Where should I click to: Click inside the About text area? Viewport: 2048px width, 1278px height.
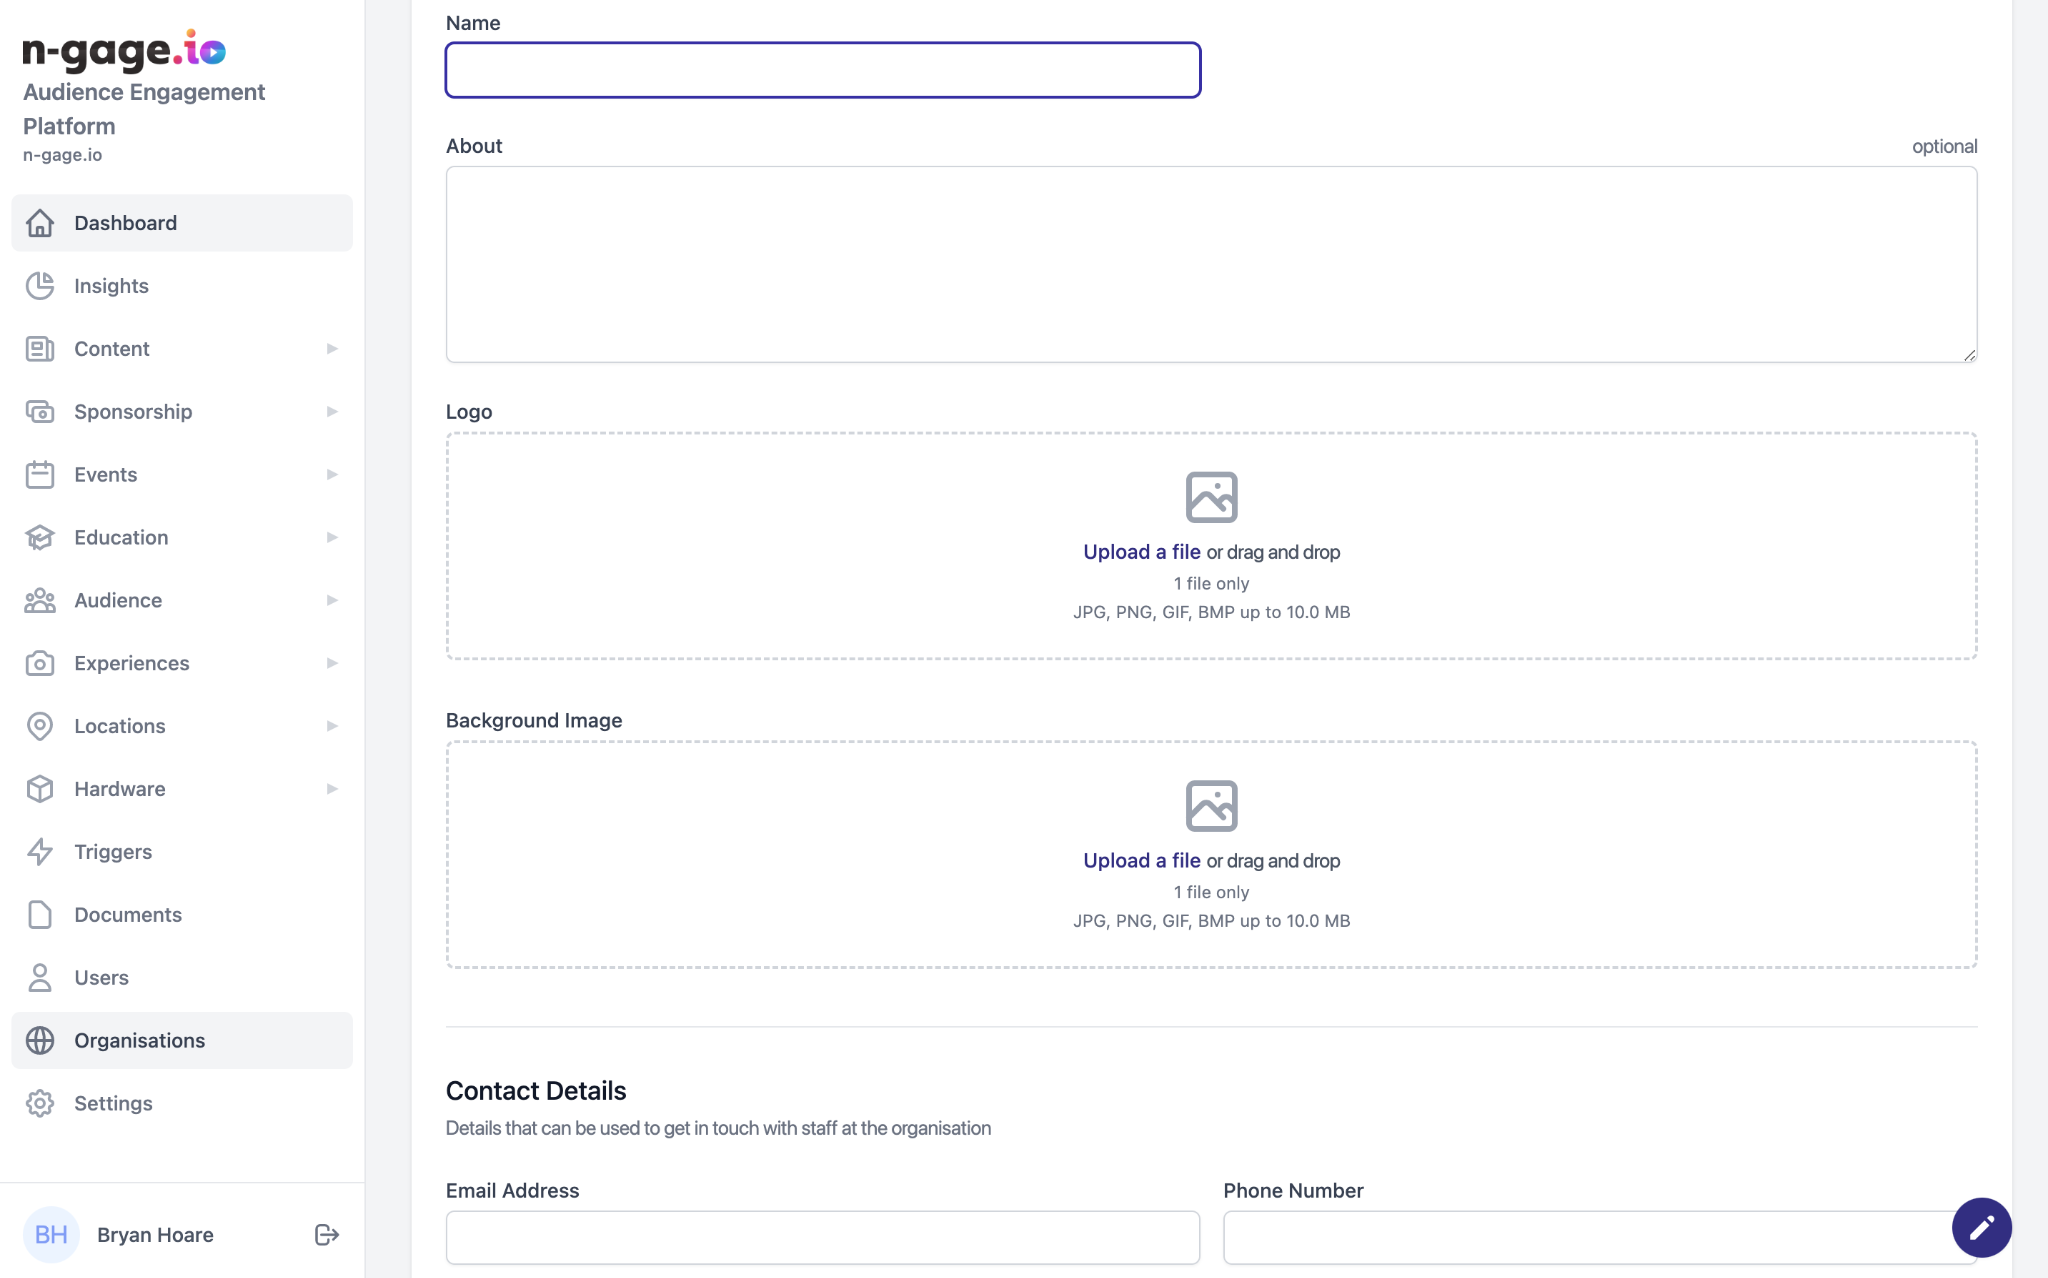[1210, 265]
